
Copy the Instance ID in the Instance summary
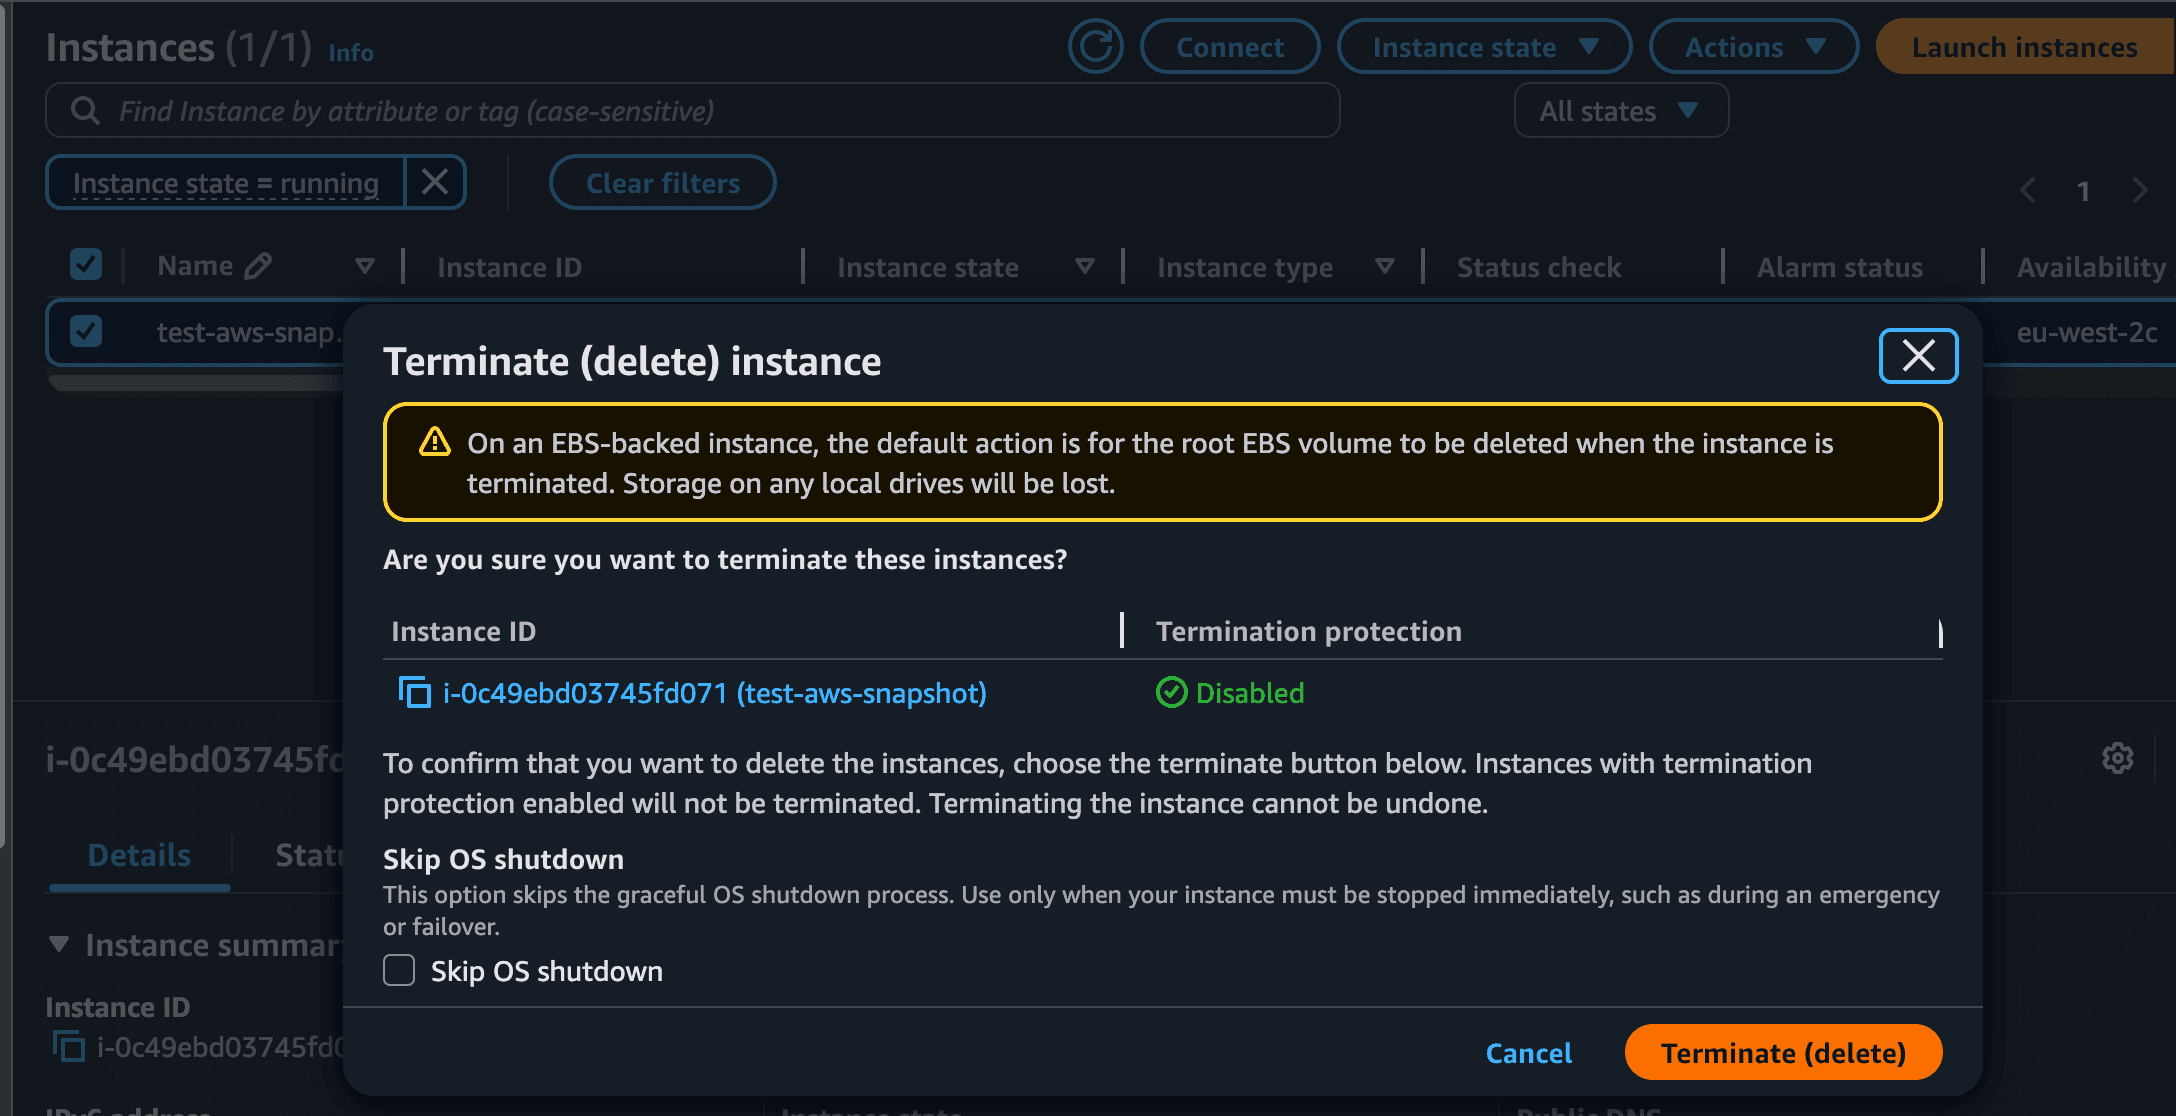[68, 1048]
